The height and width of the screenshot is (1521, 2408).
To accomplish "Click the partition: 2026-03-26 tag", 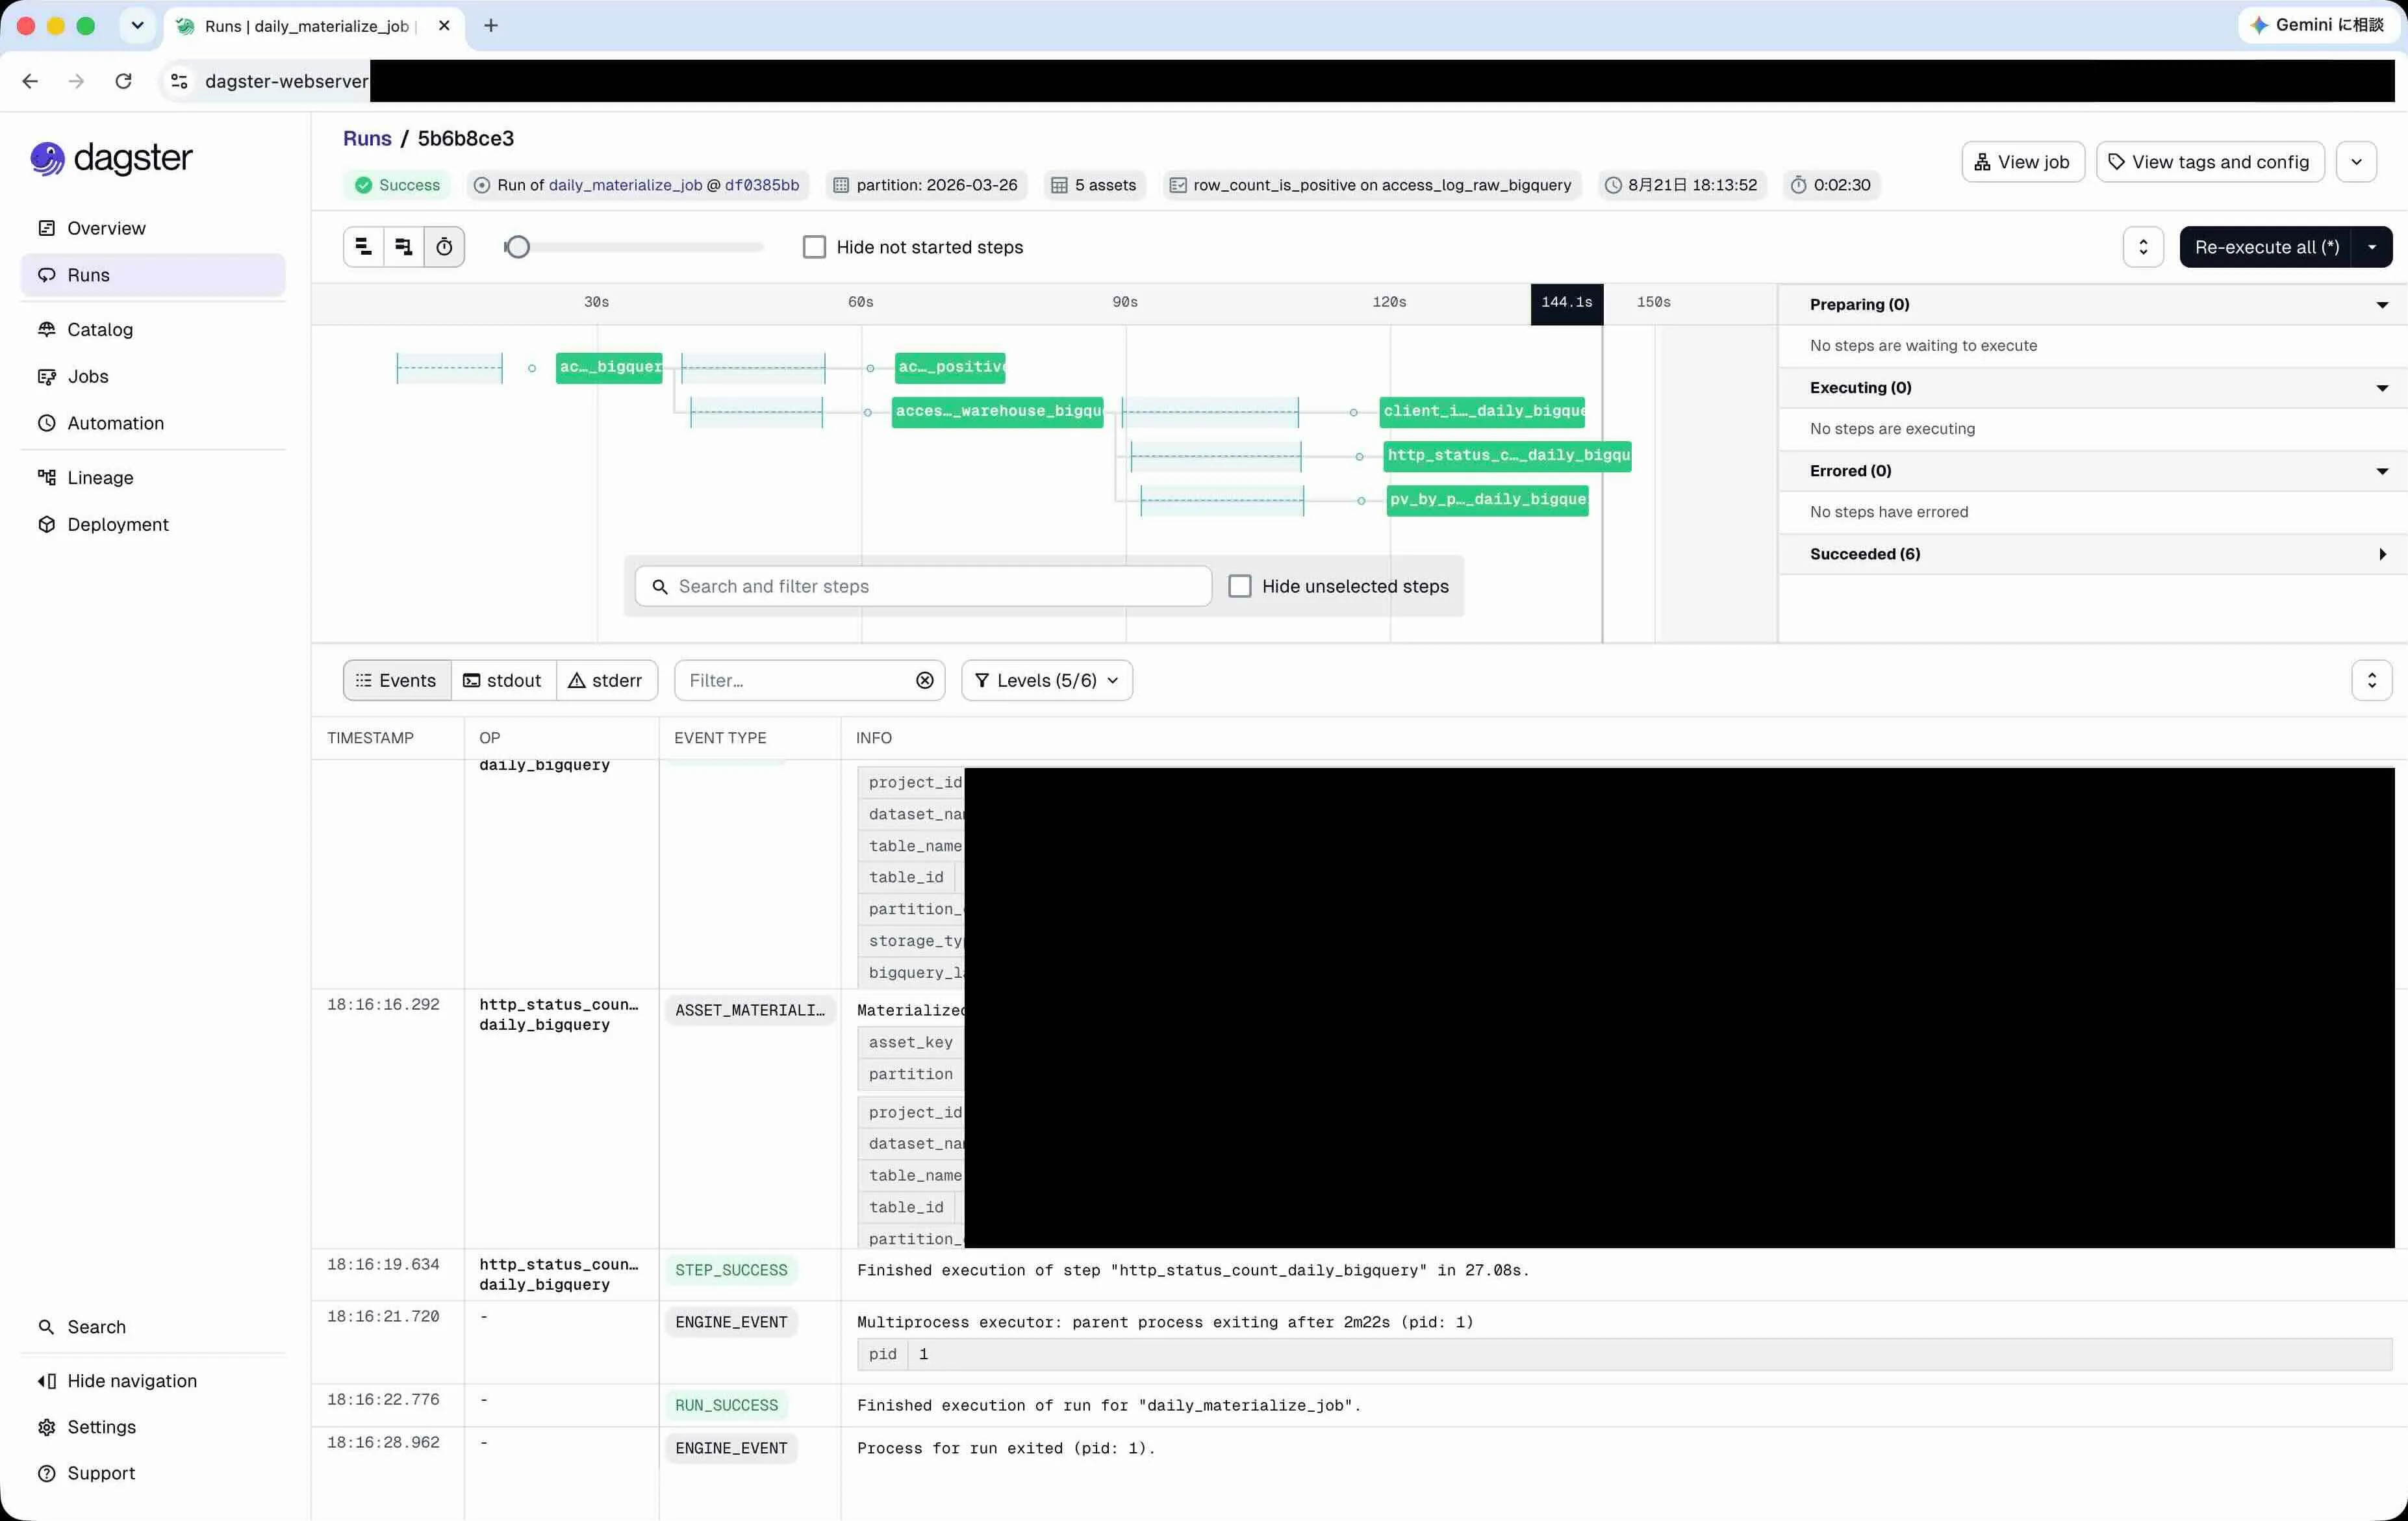I will click(926, 185).
